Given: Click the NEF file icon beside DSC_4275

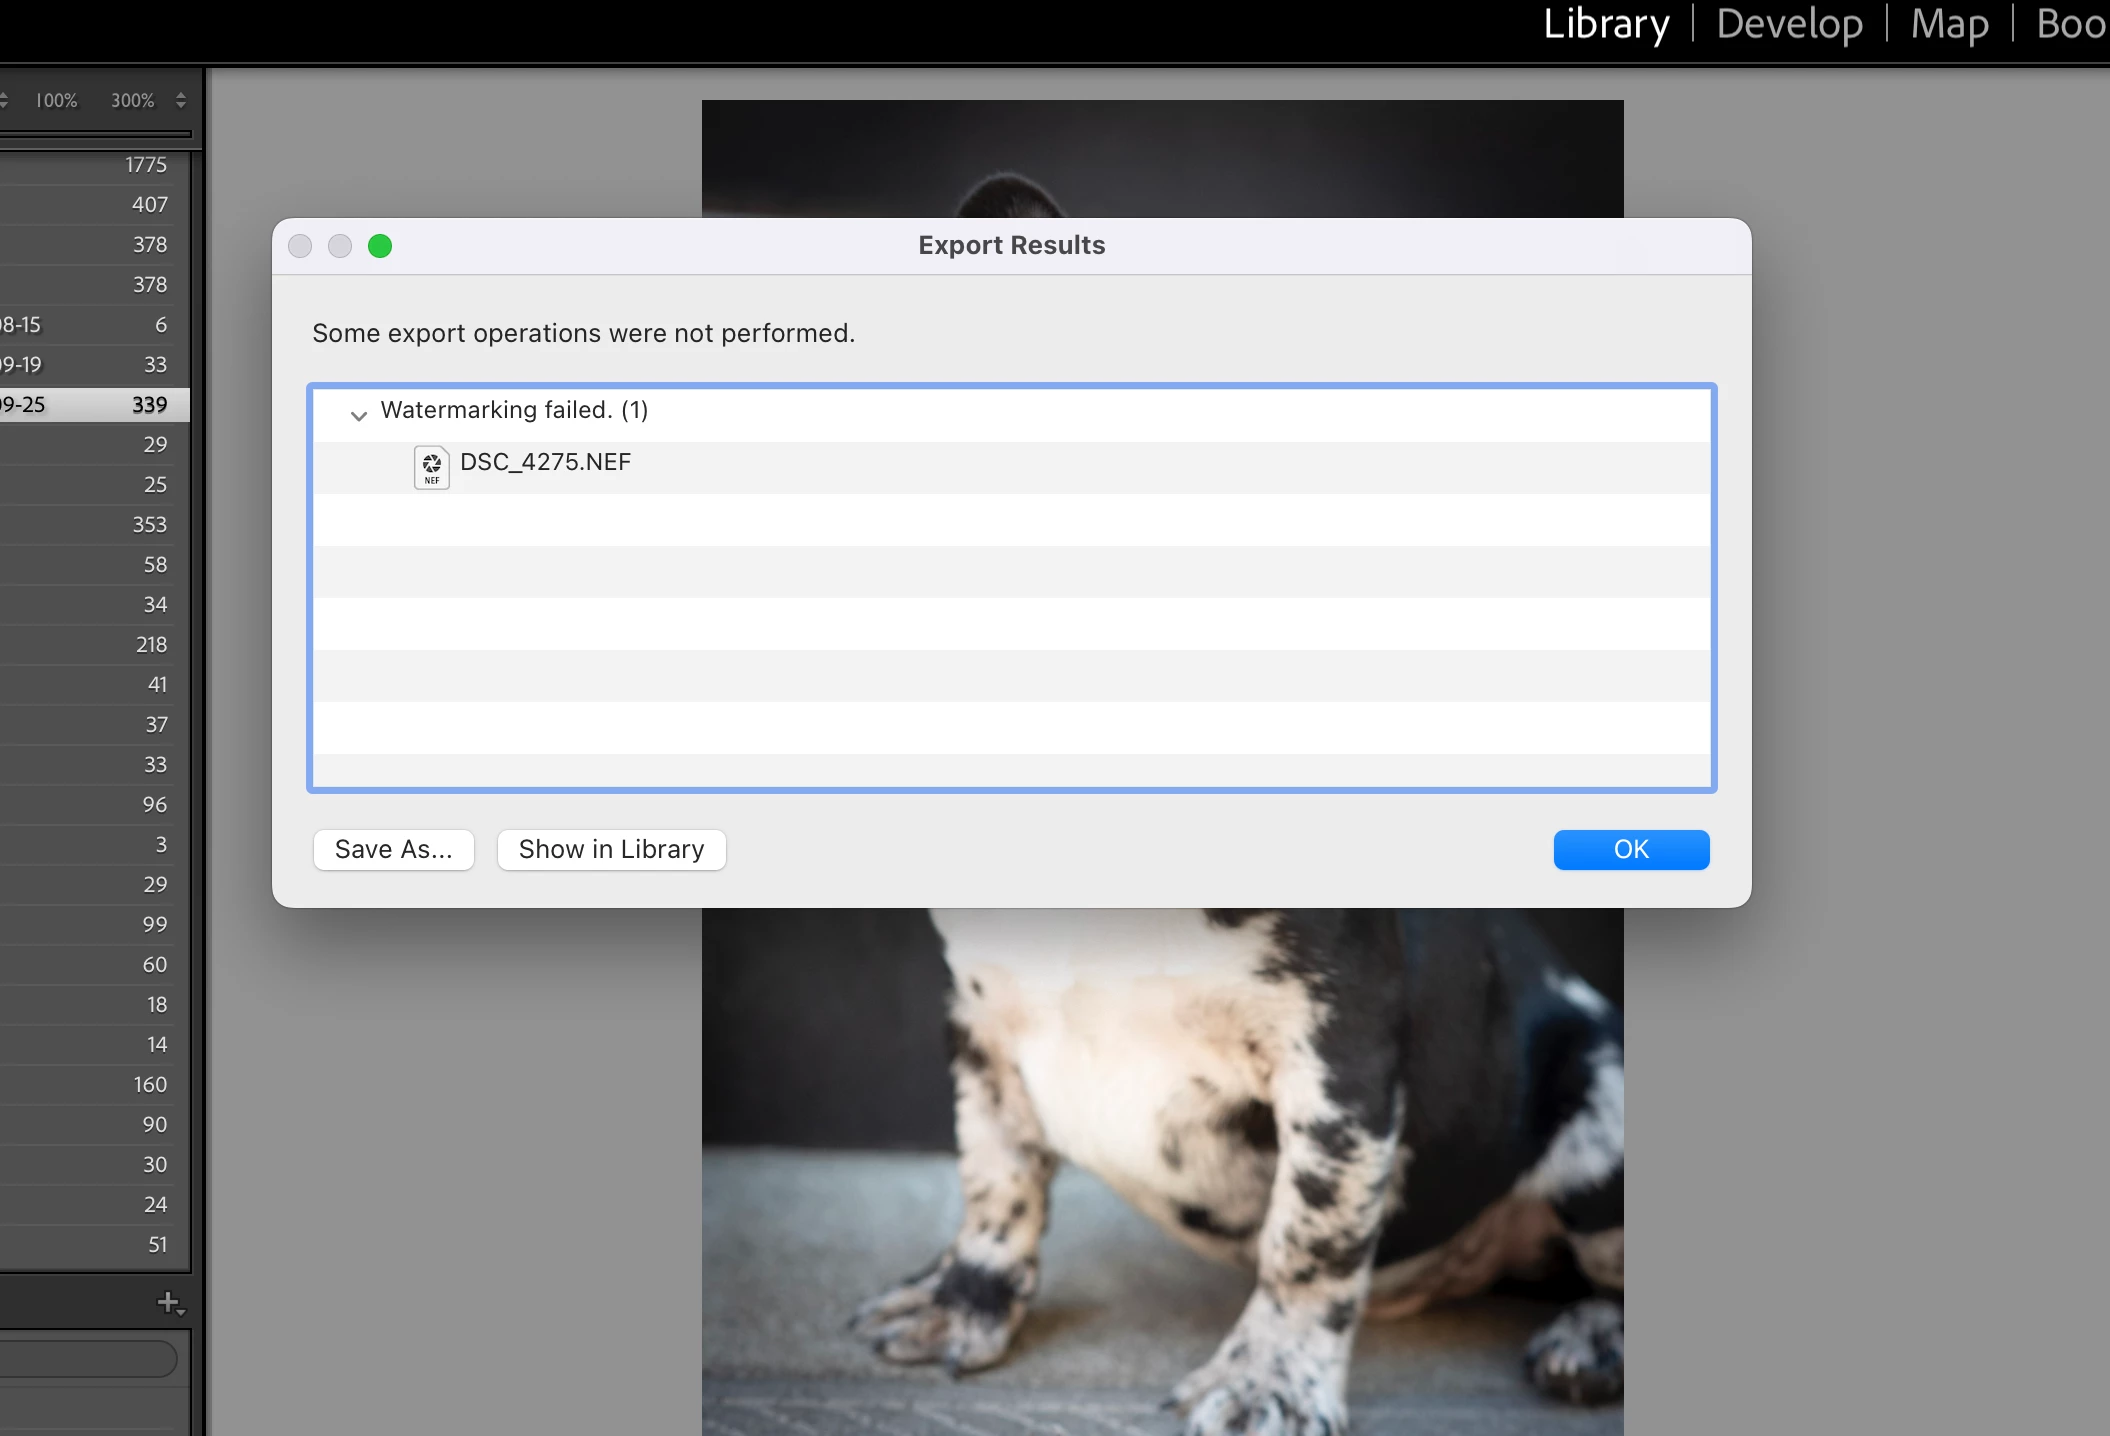Looking at the screenshot, I should pyautogui.click(x=431, y=467).
